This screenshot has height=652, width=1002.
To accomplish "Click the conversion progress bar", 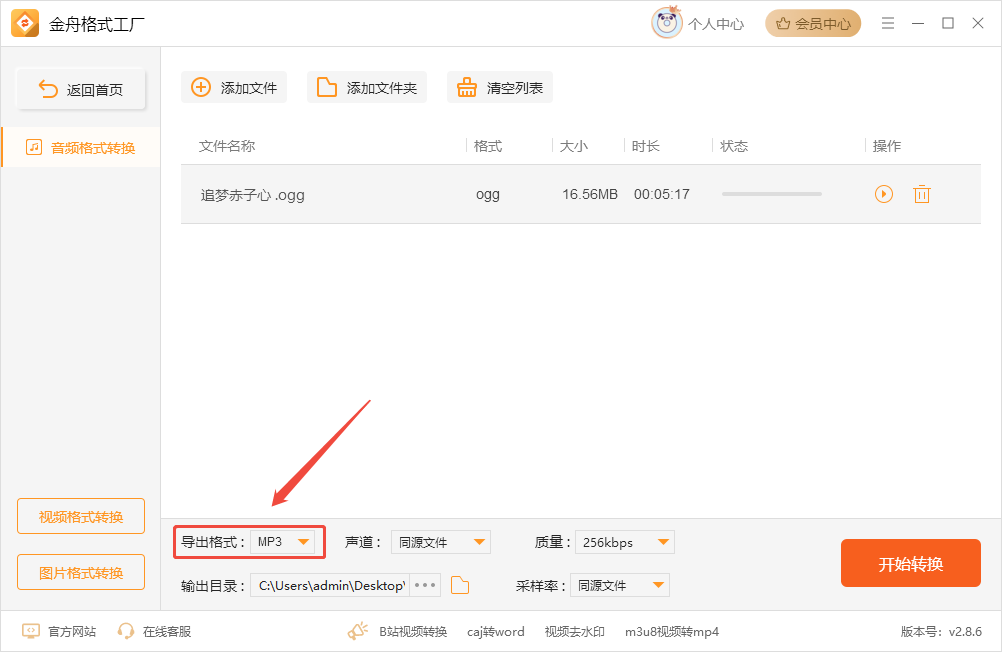I will pos(772,194).
